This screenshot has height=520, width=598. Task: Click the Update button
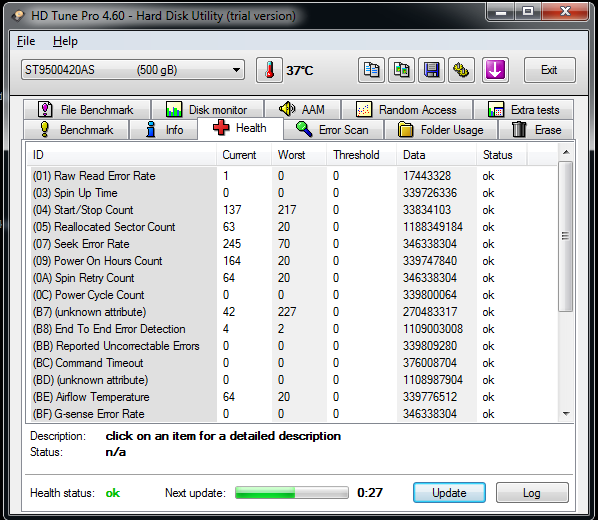449,493
